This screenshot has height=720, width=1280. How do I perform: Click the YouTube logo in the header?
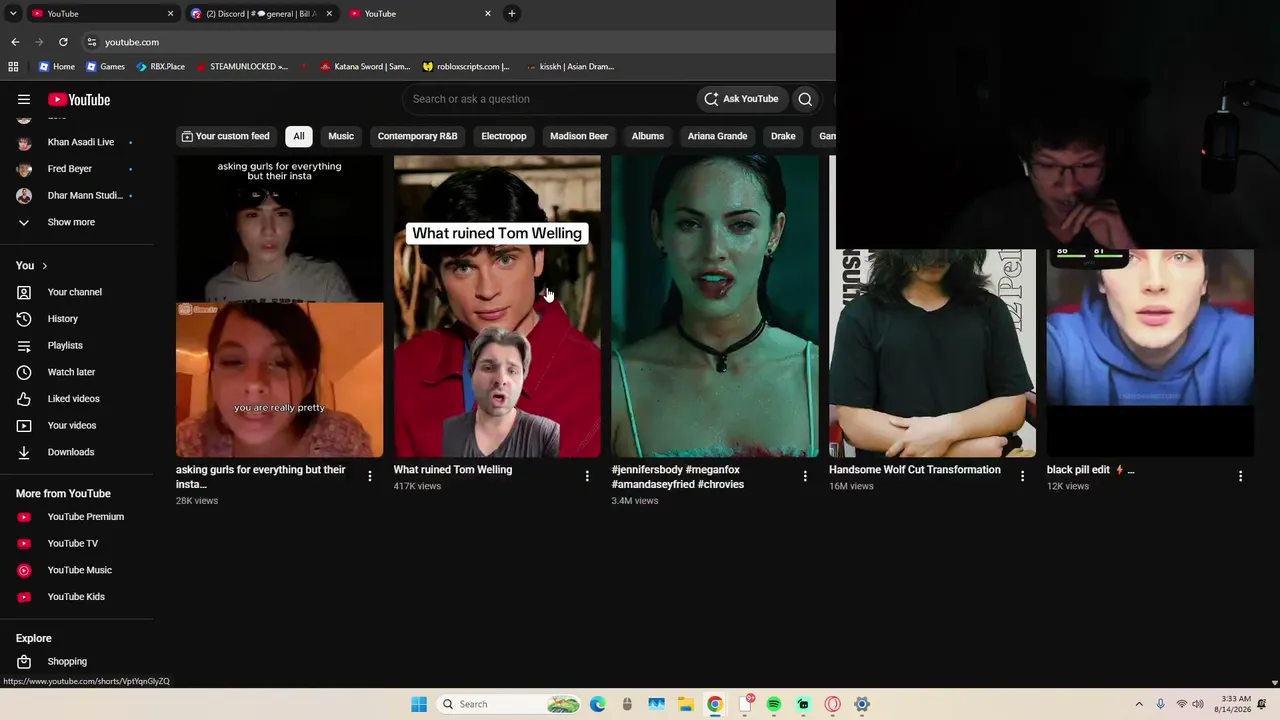tap(79, 99)
